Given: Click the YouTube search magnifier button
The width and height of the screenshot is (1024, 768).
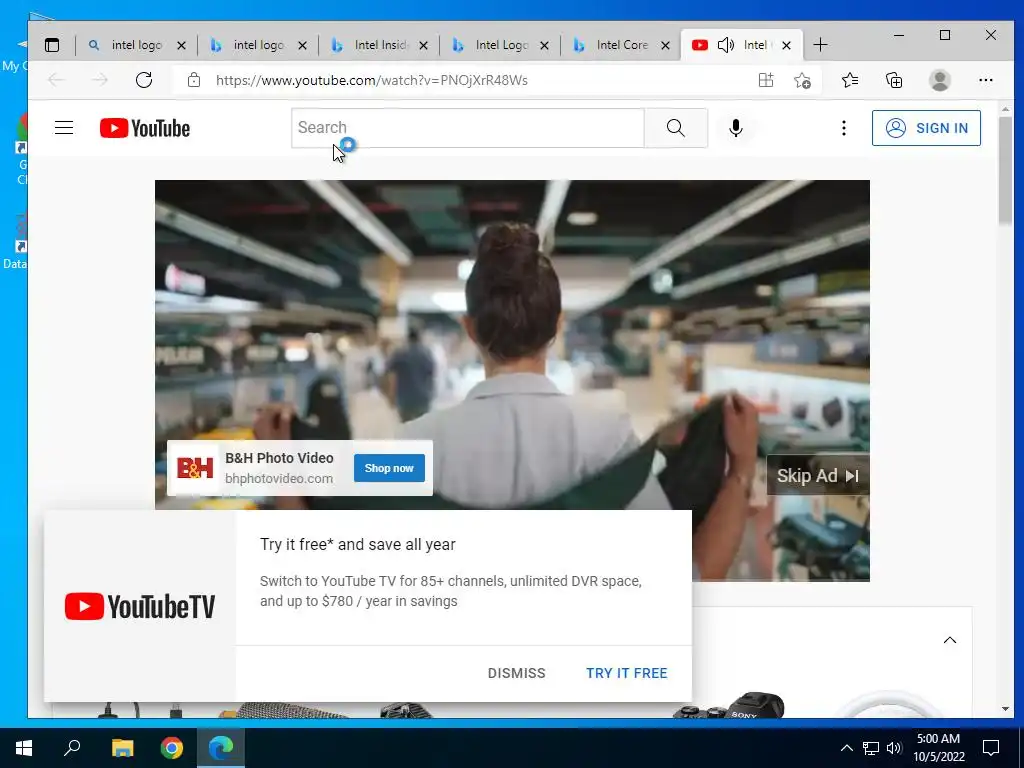Looking at the screenshot, I should coord(676,127).
